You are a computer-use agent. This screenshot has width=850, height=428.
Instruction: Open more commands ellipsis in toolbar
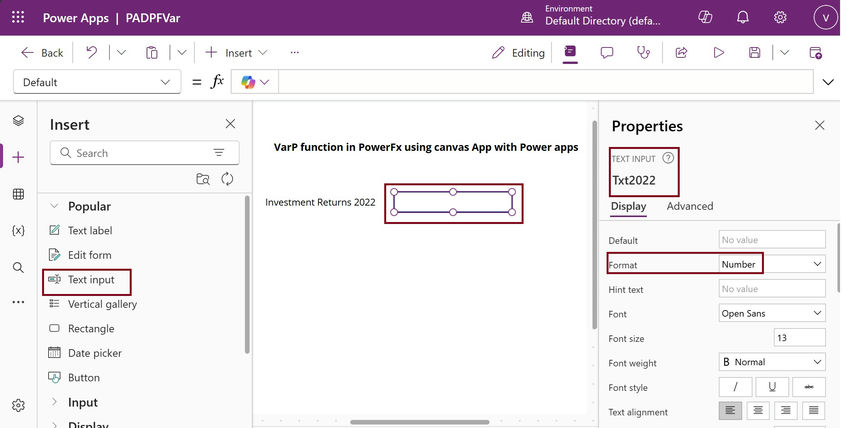[x=294, y=53]
